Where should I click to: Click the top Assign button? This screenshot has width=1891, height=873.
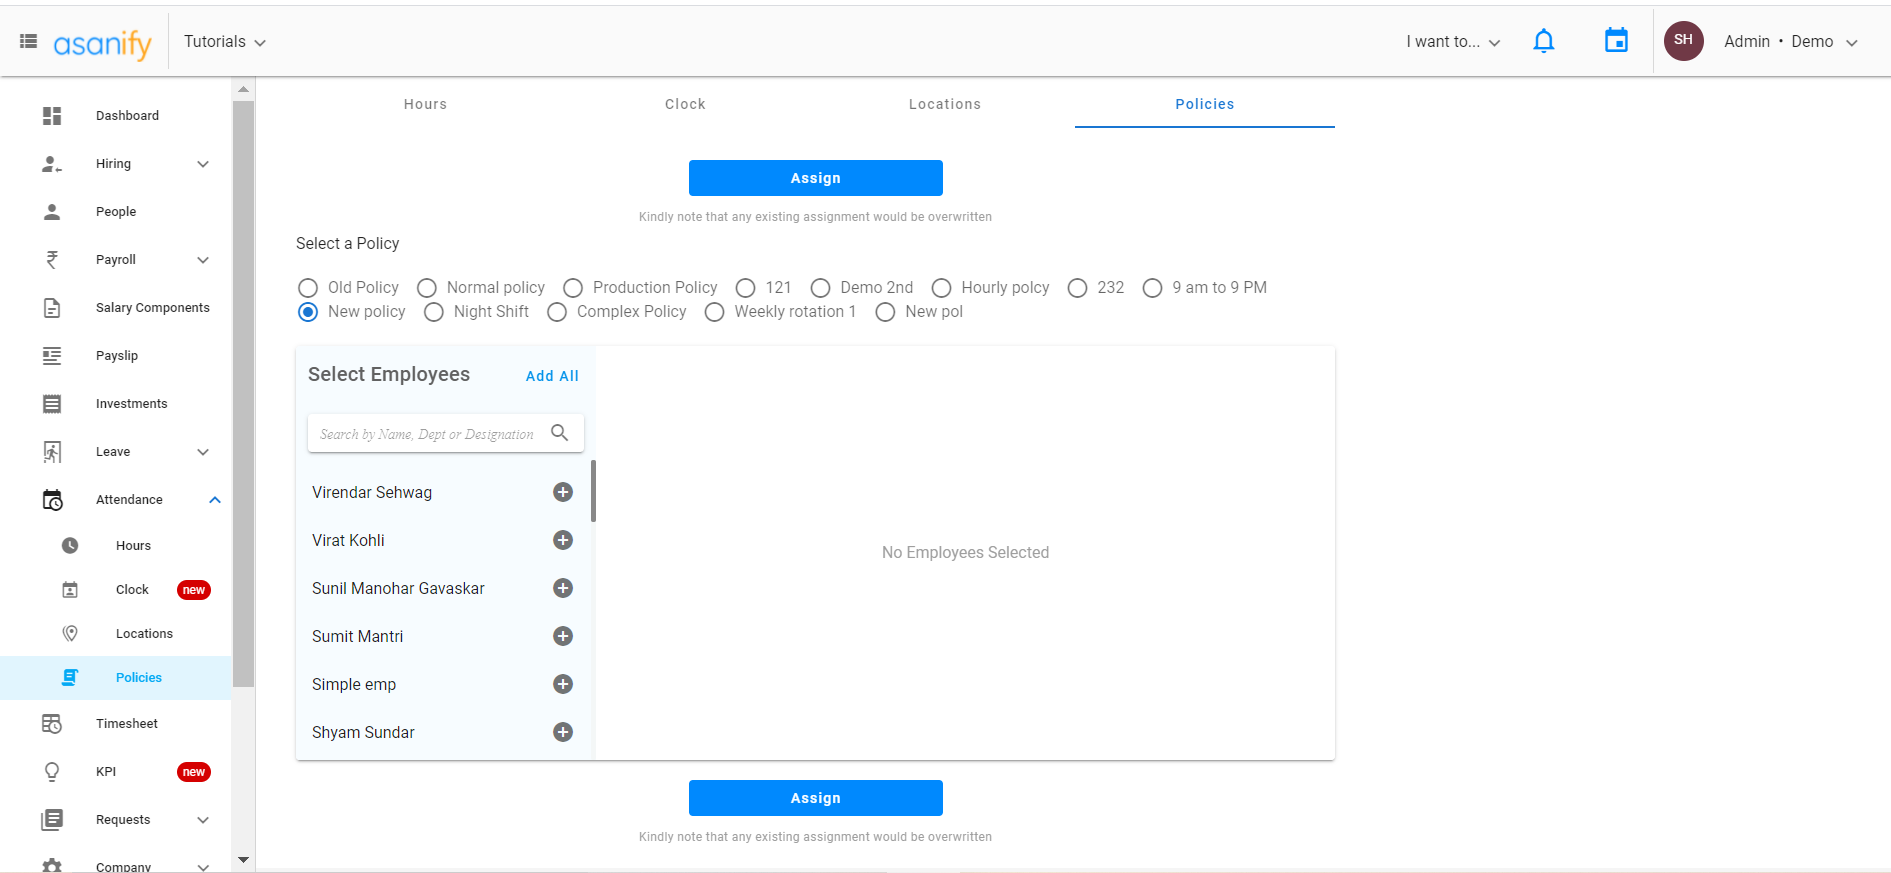pyautogui.click(x=815, y=178)
